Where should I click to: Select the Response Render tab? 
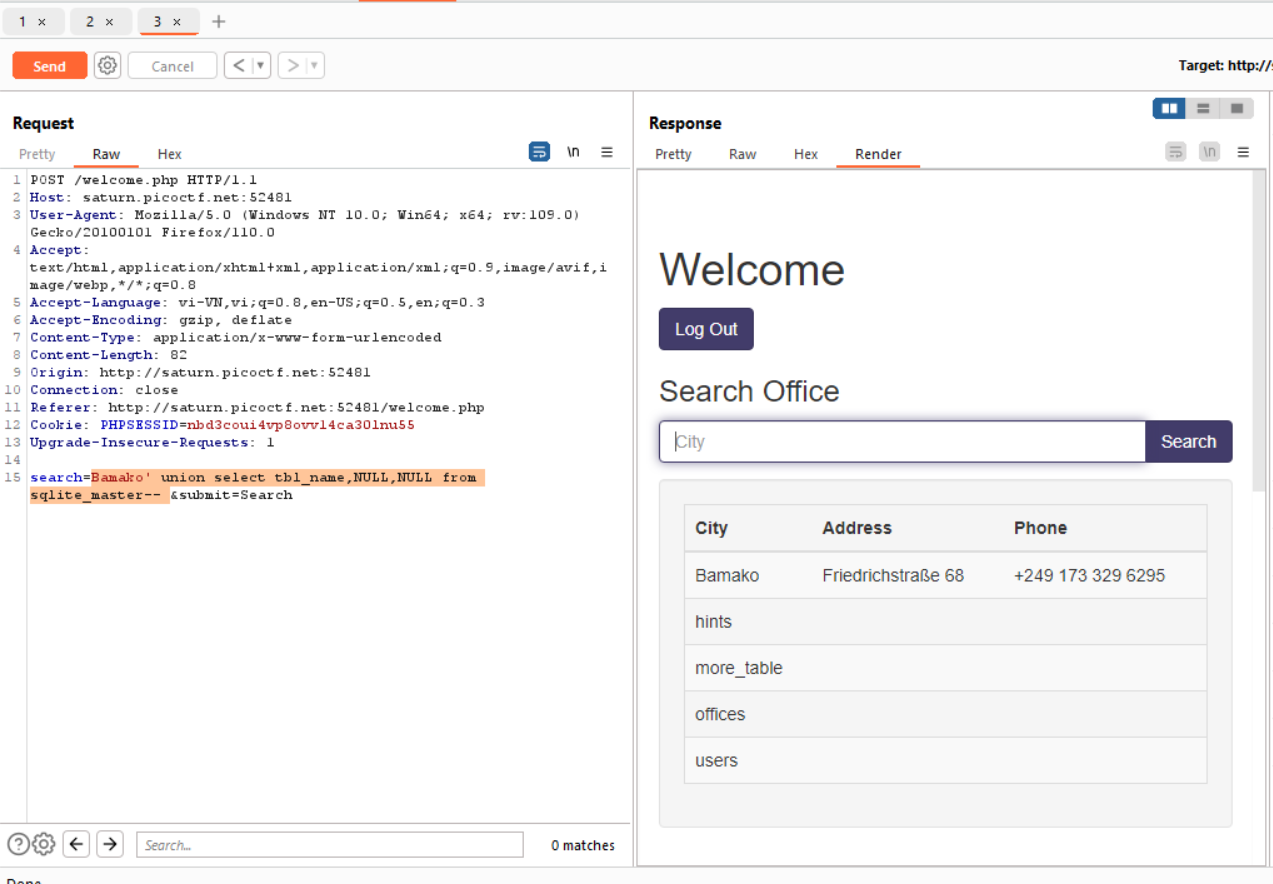coord(878,154)
